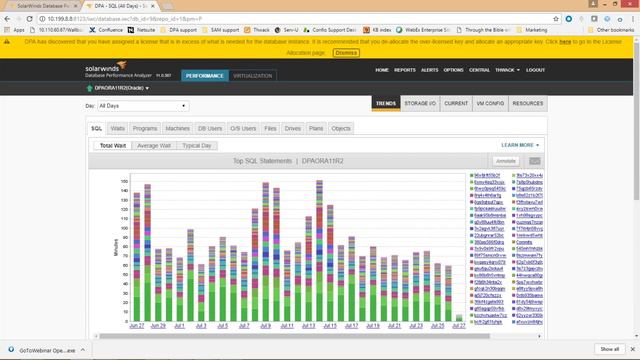Show the Average Wait chart view
Screen dimensions: 640x360
[x=154, y=146]
